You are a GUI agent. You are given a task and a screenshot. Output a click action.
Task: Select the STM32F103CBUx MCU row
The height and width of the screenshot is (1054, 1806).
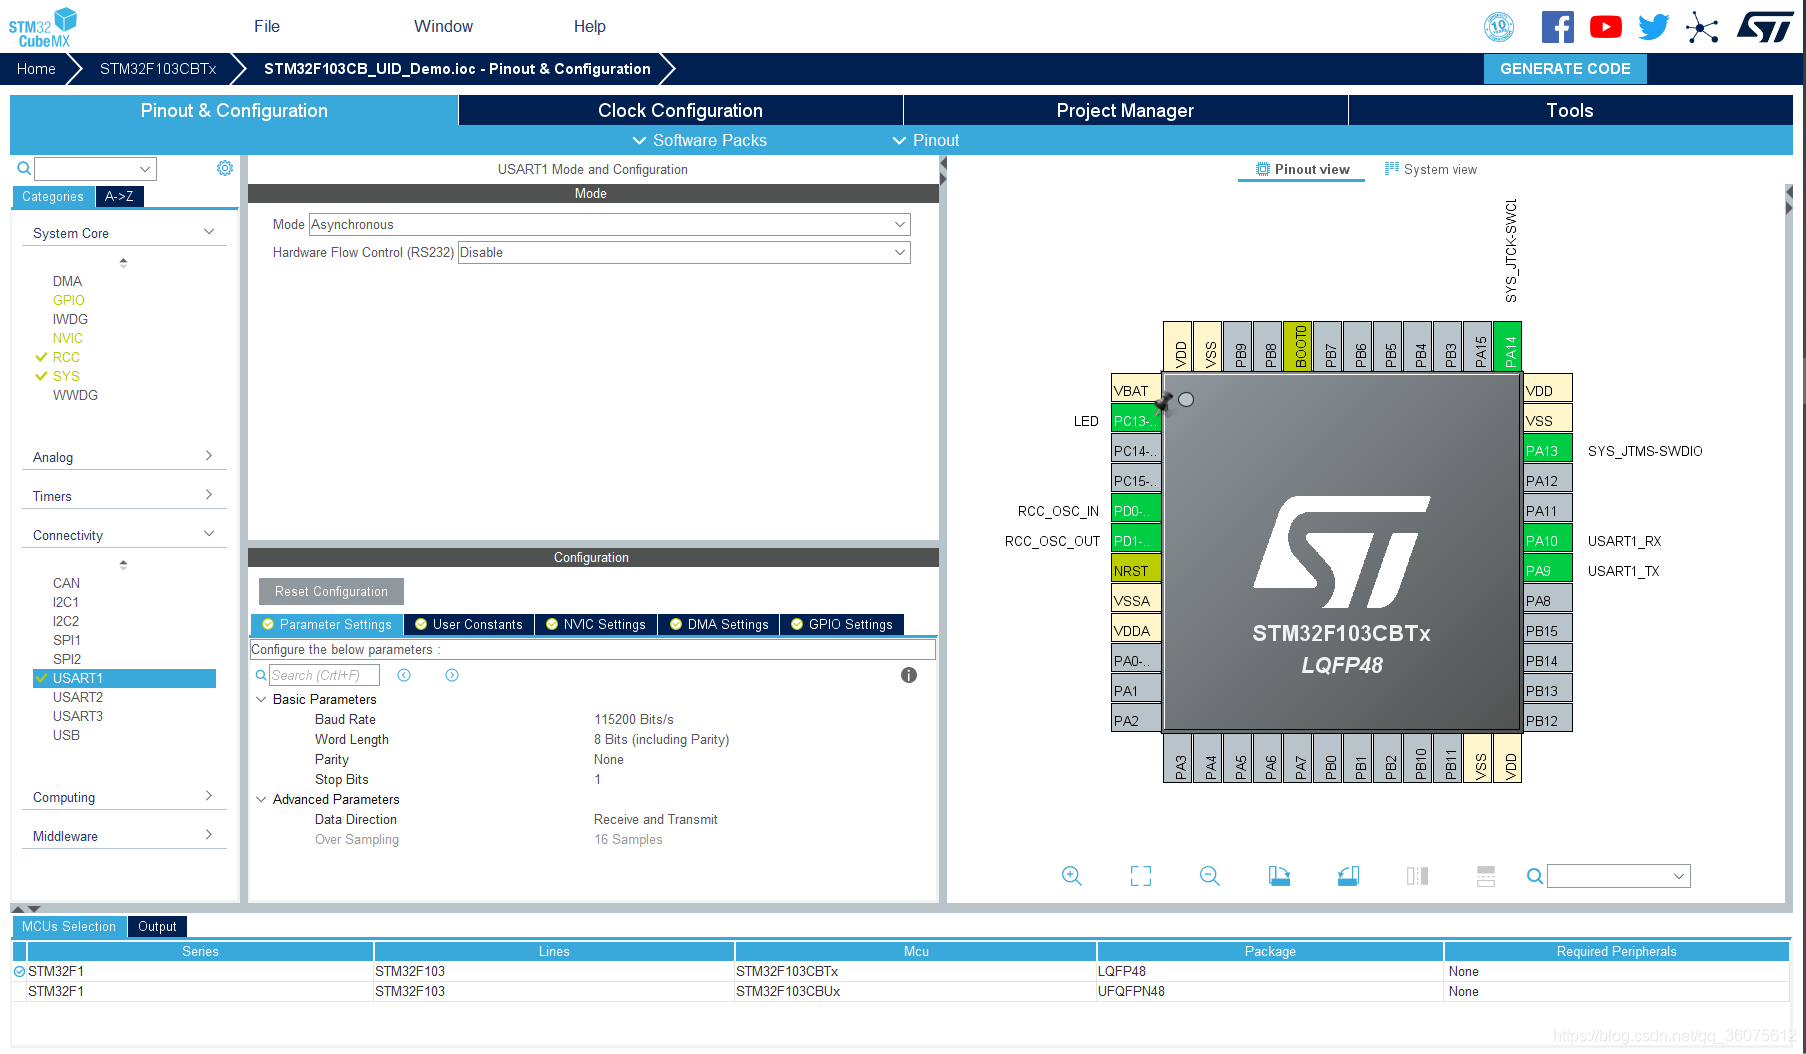(900, 991)
